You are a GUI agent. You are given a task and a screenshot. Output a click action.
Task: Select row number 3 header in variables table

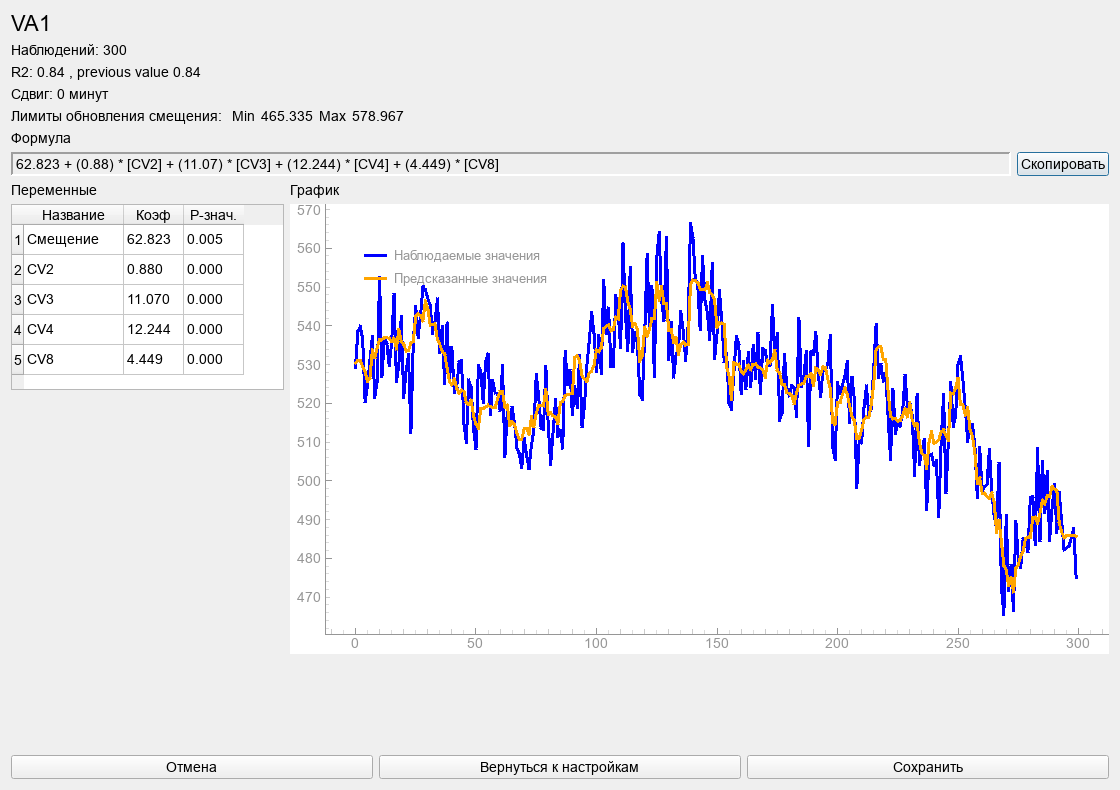click(18, 300)
